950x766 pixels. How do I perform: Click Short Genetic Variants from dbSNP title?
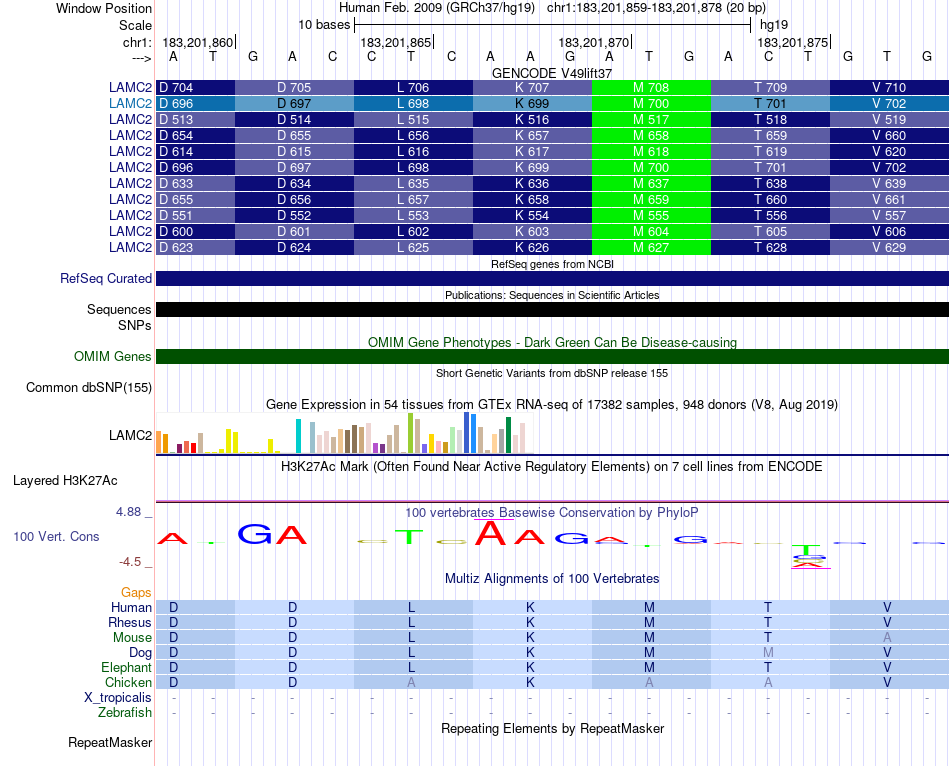tap(552, 373)
